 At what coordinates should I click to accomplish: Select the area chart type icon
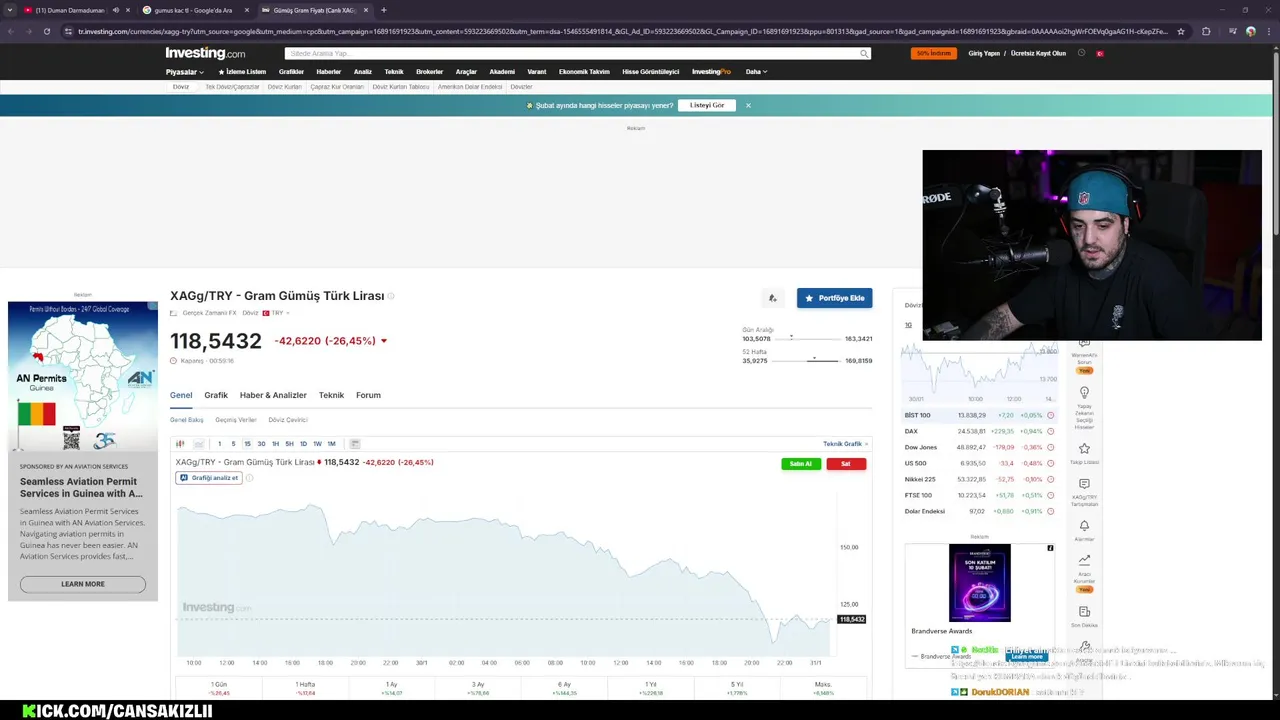[x=199, y=444]
